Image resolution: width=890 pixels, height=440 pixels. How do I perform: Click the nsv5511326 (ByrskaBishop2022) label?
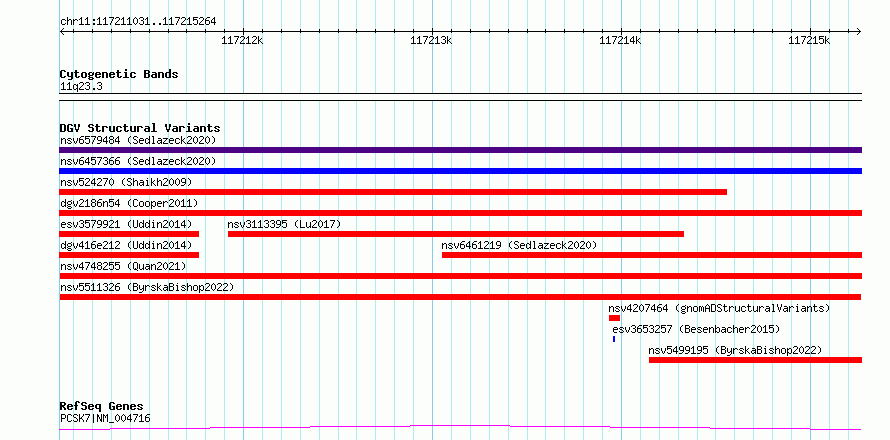[x=147, y=287]
